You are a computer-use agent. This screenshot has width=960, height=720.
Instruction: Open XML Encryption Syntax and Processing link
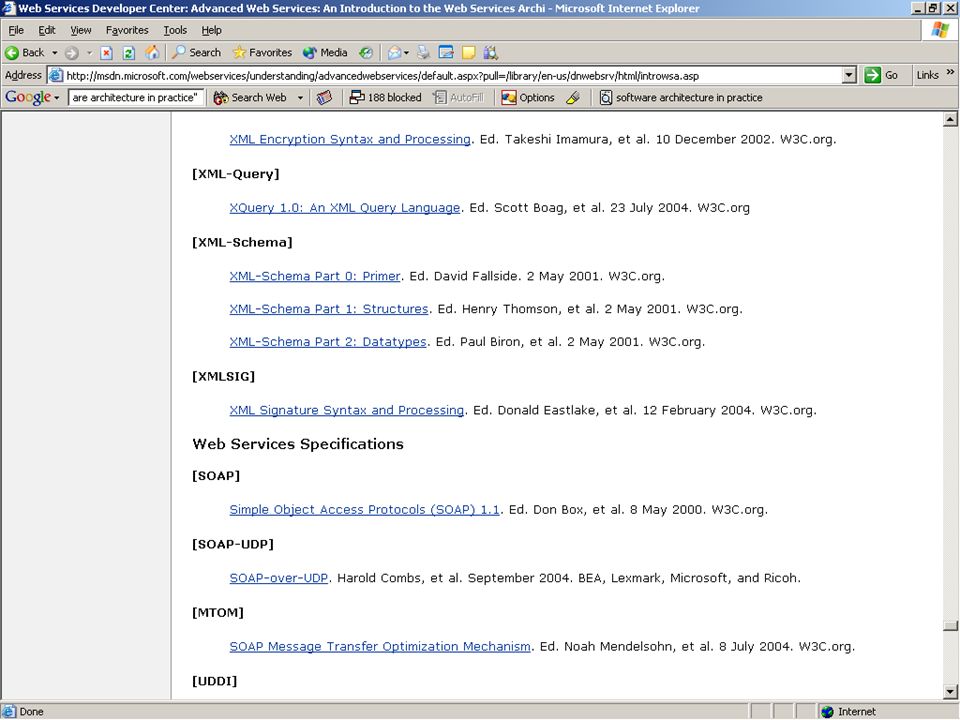[350, 139]
